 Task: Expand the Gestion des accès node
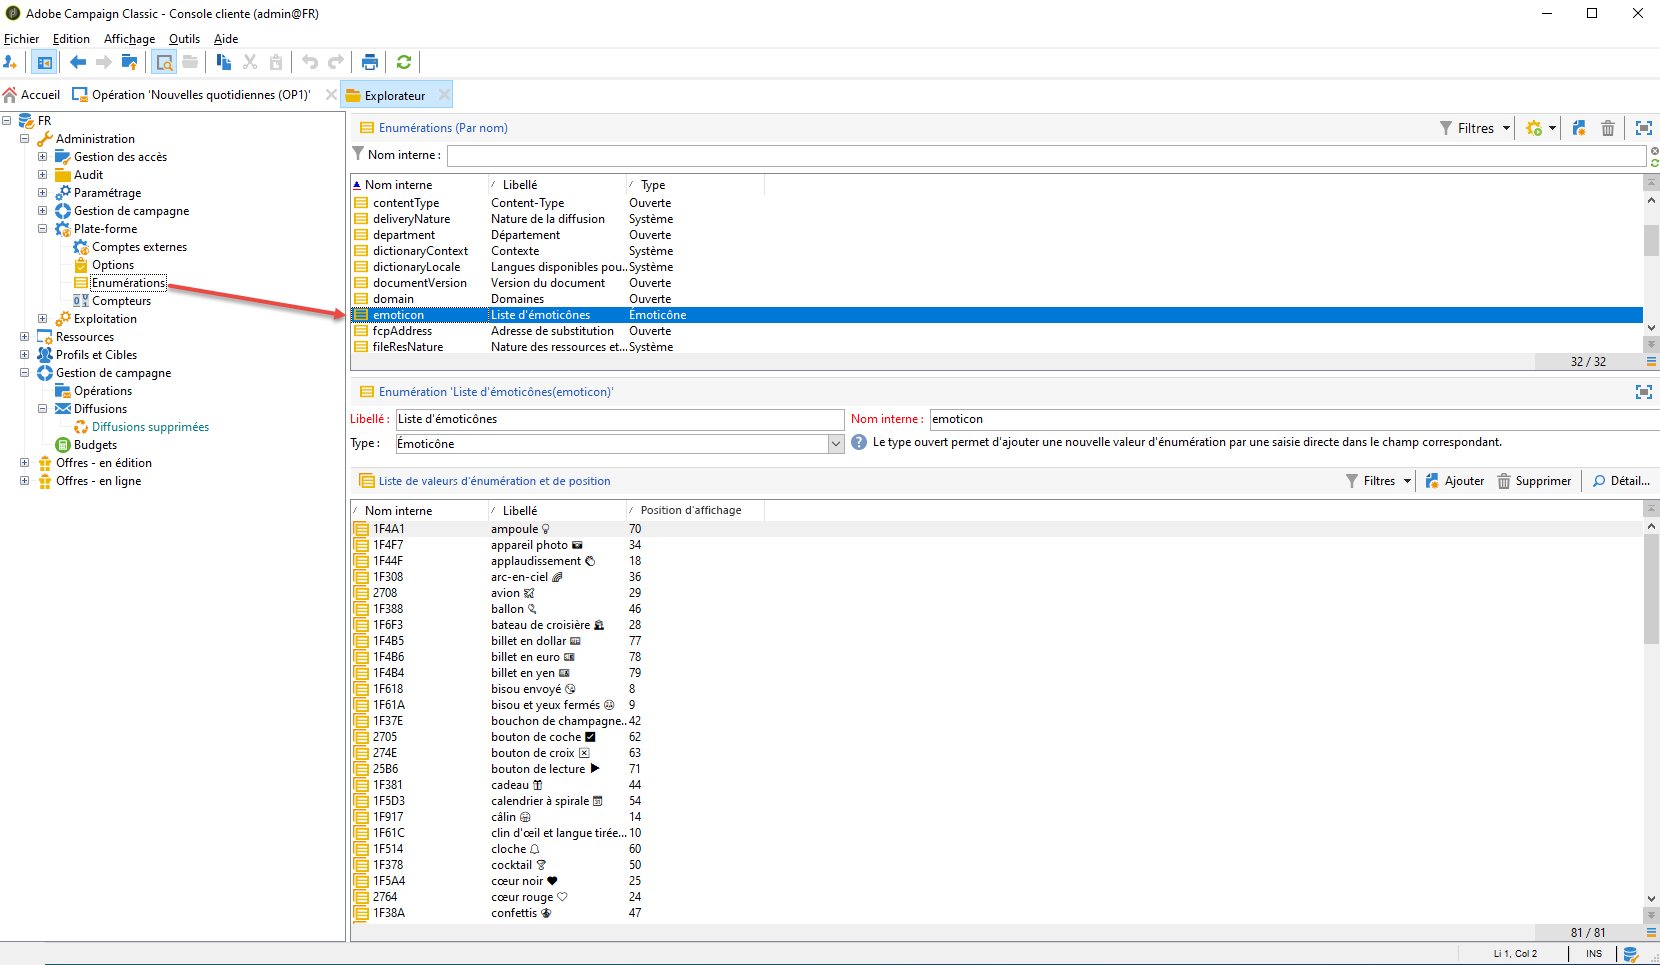[x=43, y=157]
